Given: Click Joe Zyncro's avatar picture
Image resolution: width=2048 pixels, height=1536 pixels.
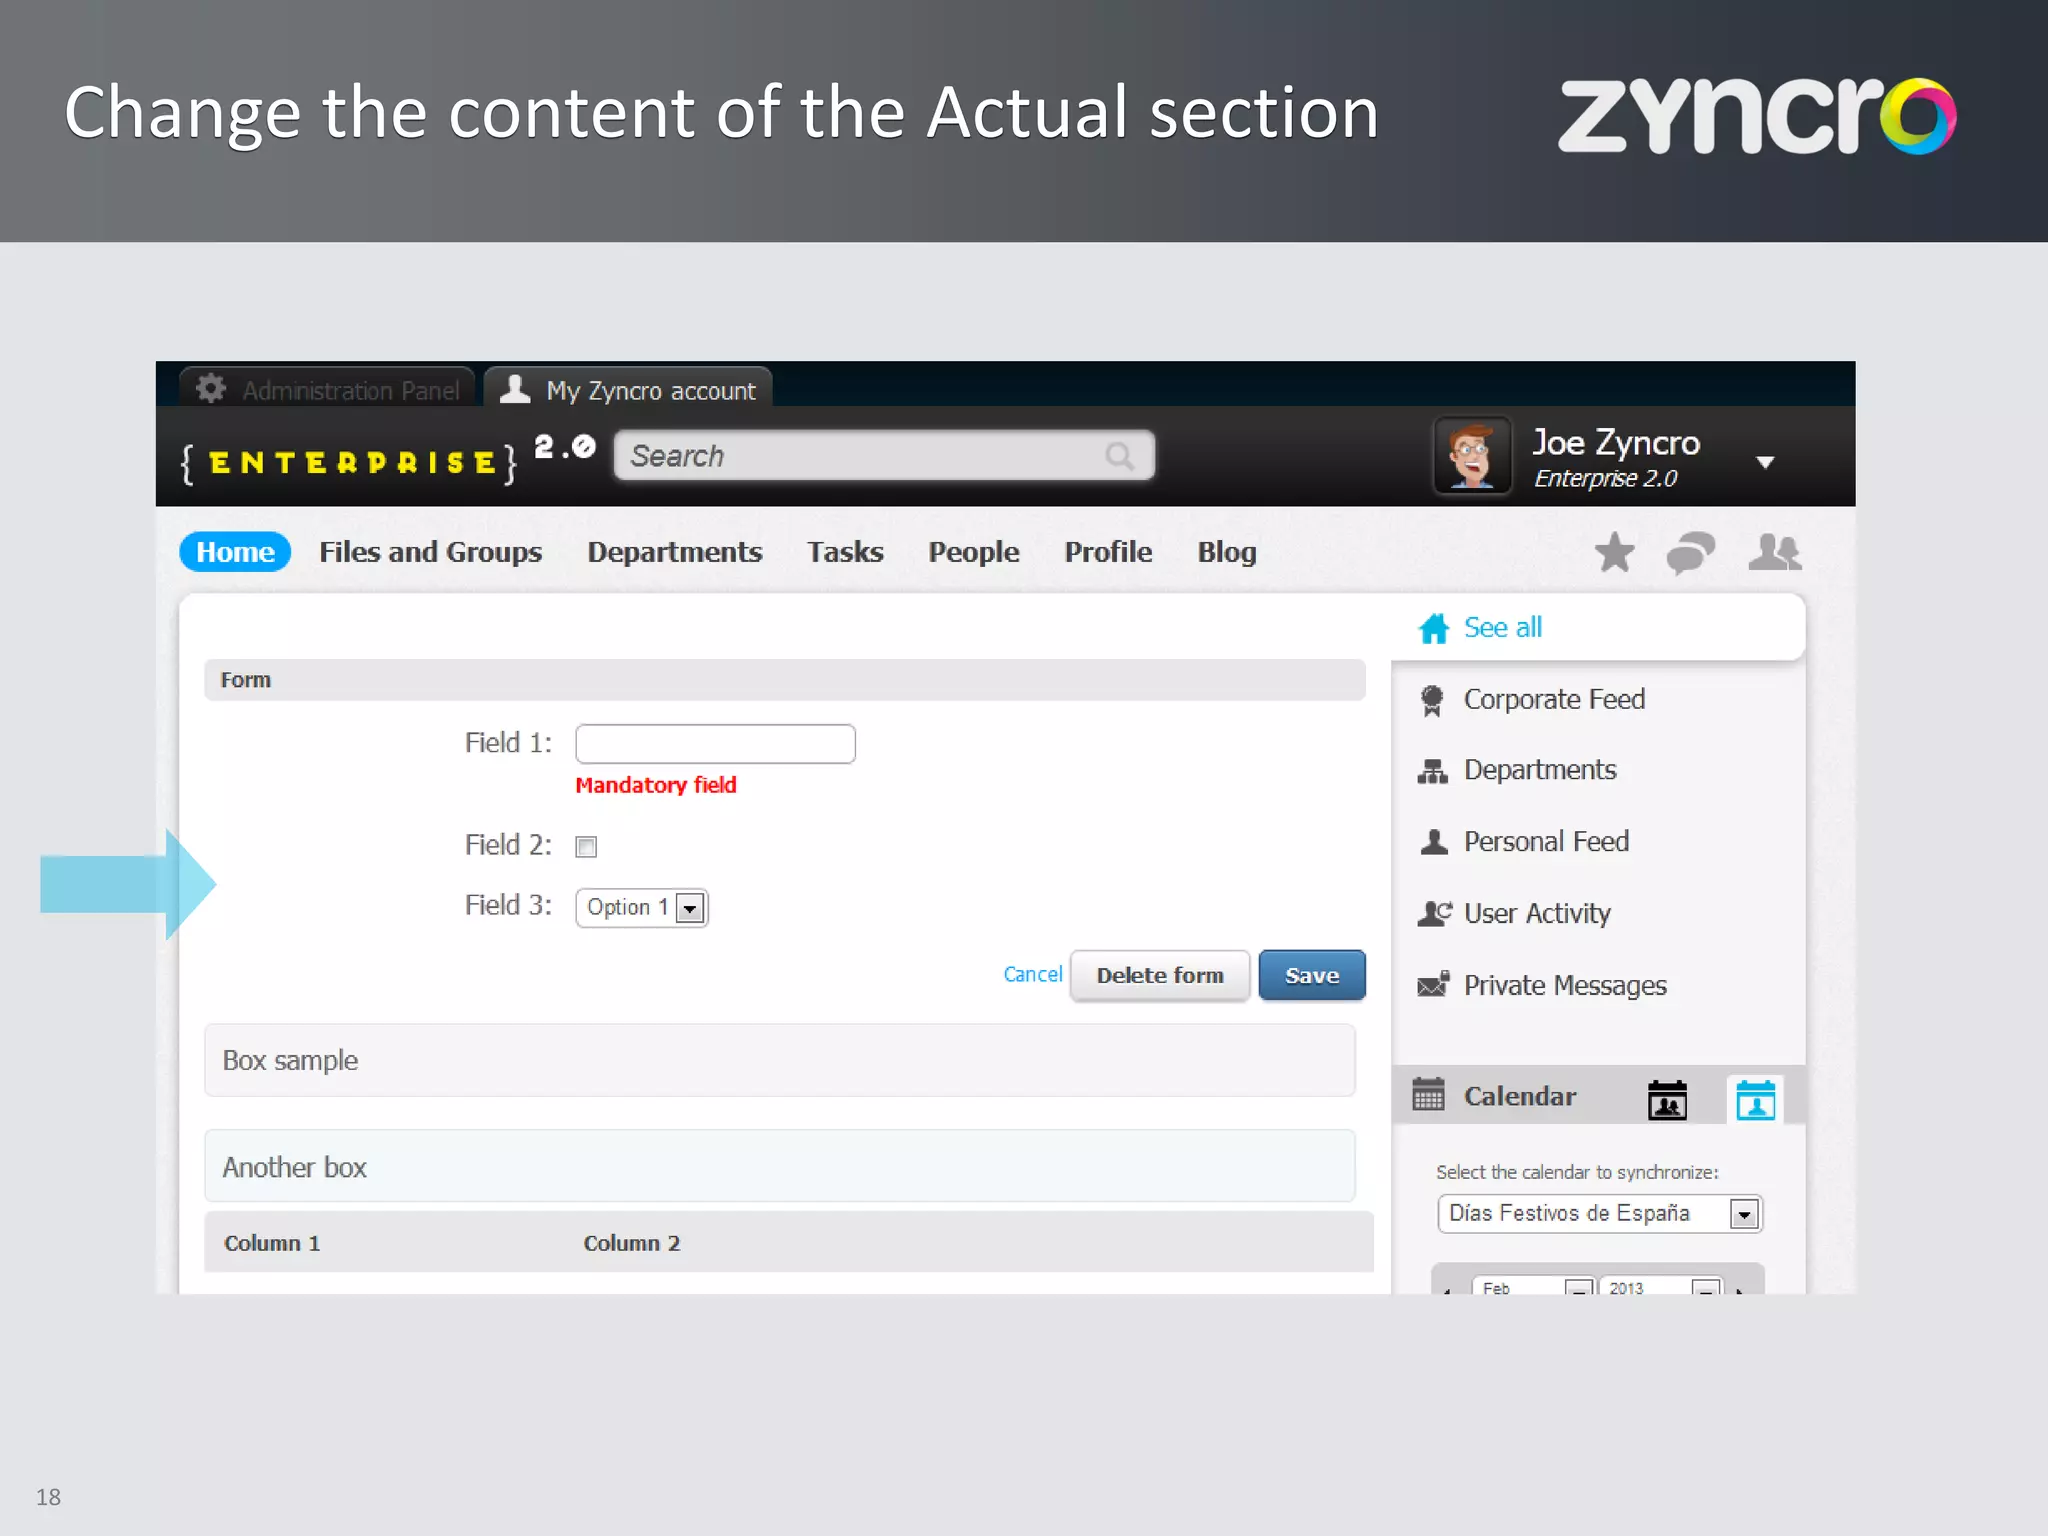Looking at the screenshot, I should [1472, 455].
